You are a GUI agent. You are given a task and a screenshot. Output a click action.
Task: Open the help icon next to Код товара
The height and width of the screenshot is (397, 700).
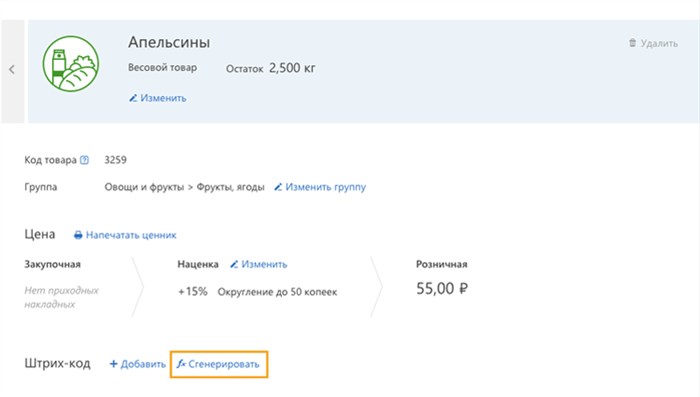click(84, 160)
